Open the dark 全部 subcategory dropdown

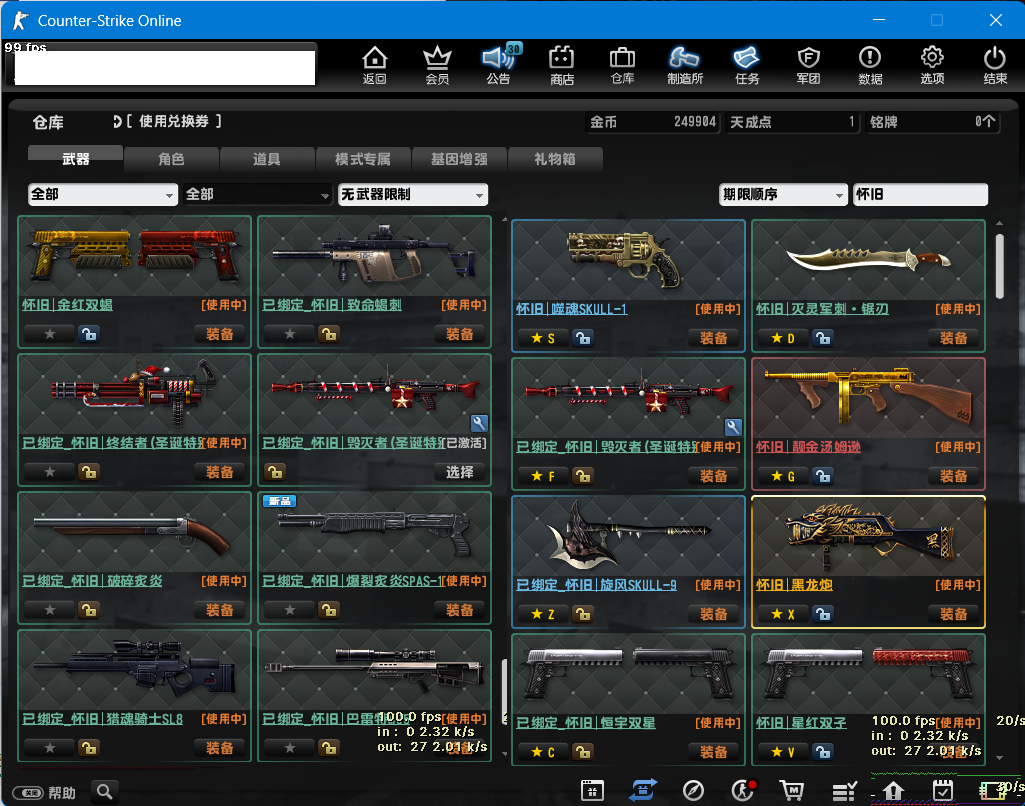[x=257, y=194]
